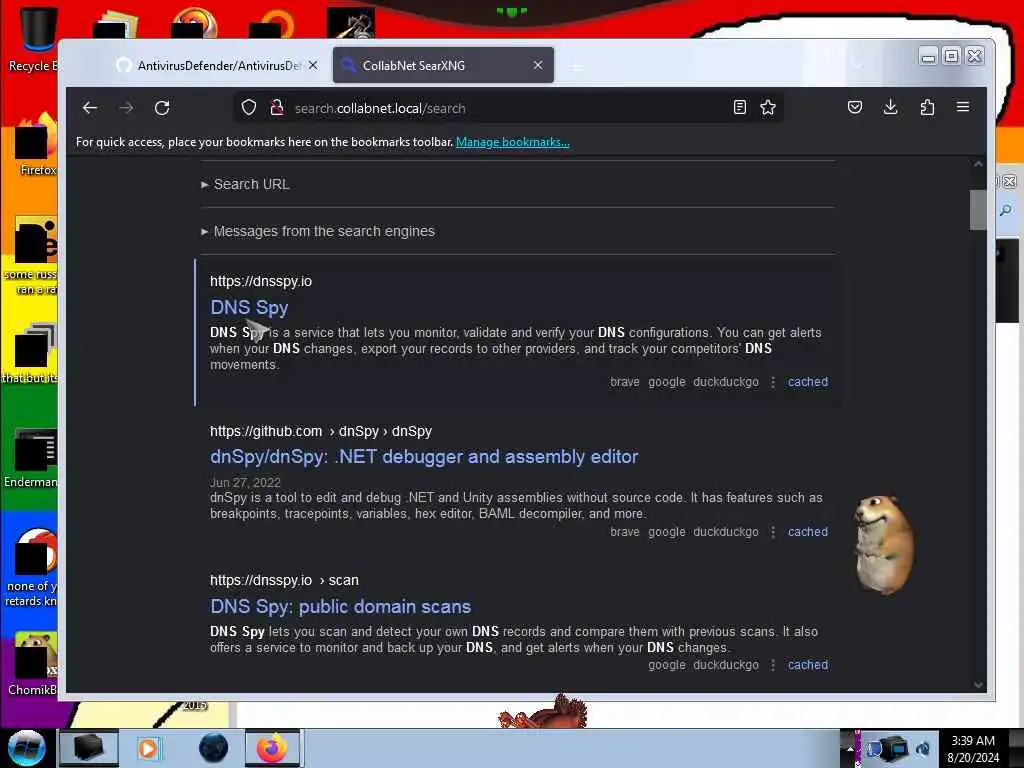Open the Manage bookmarks link
This screenshot has height=768, width=1024.
513,142
